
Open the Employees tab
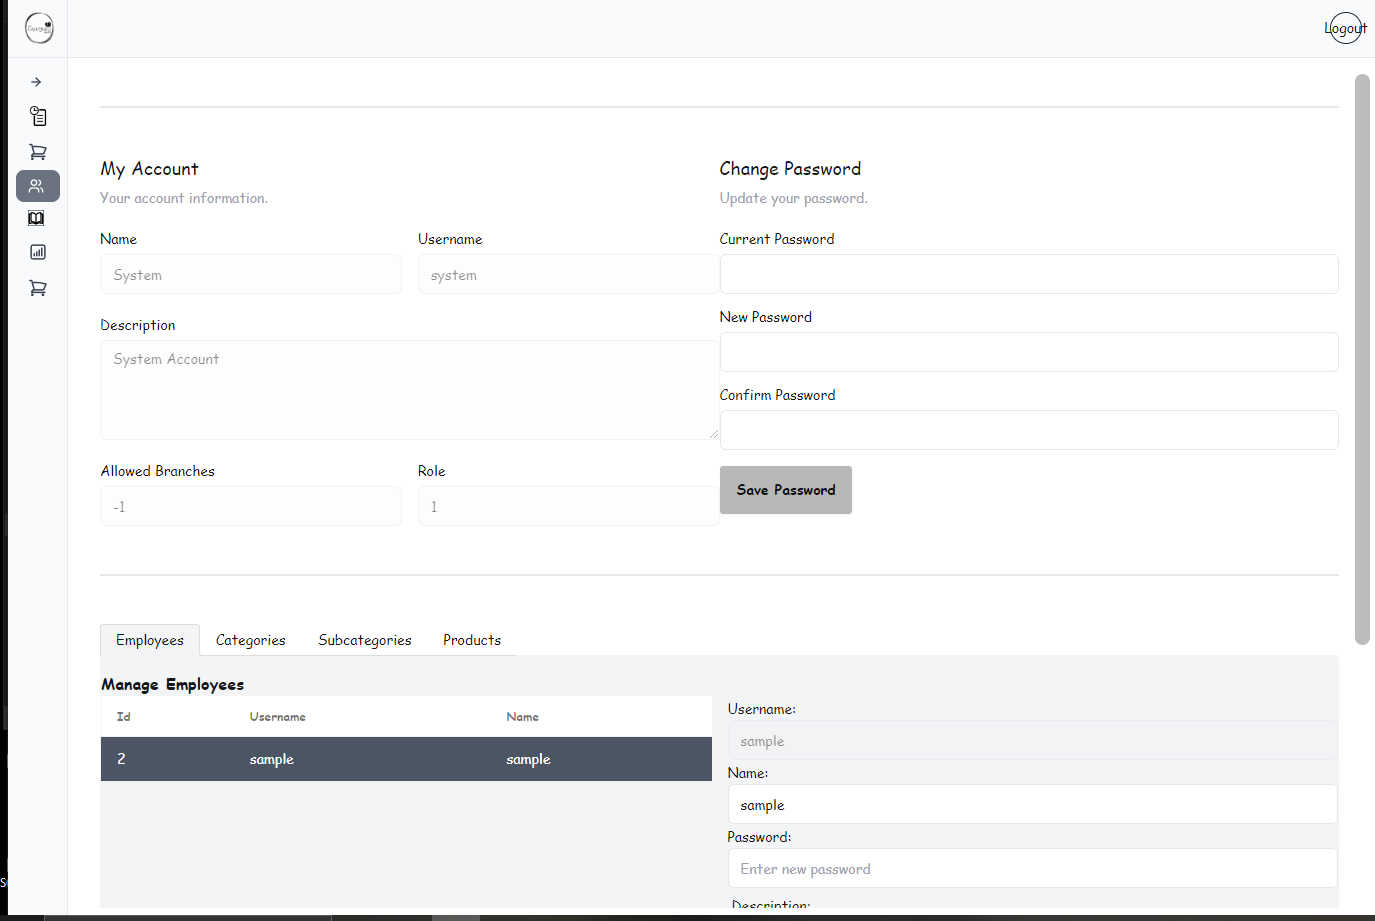(149, 640)
